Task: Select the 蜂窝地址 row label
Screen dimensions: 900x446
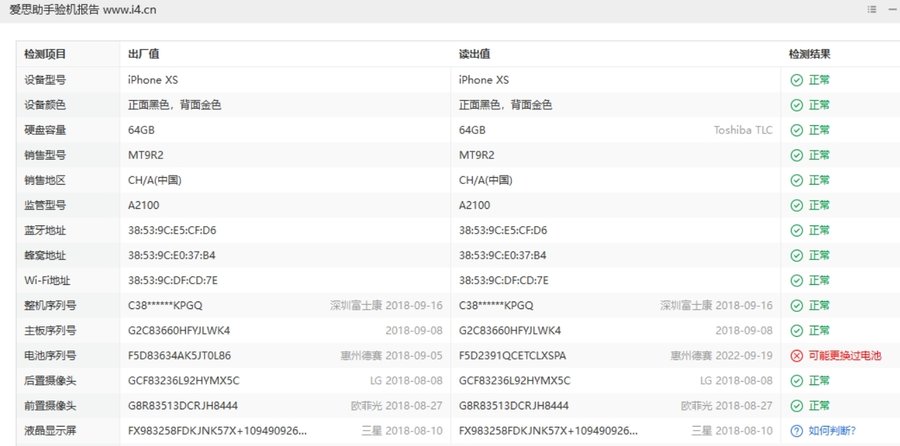Action: tap(45, 255)
